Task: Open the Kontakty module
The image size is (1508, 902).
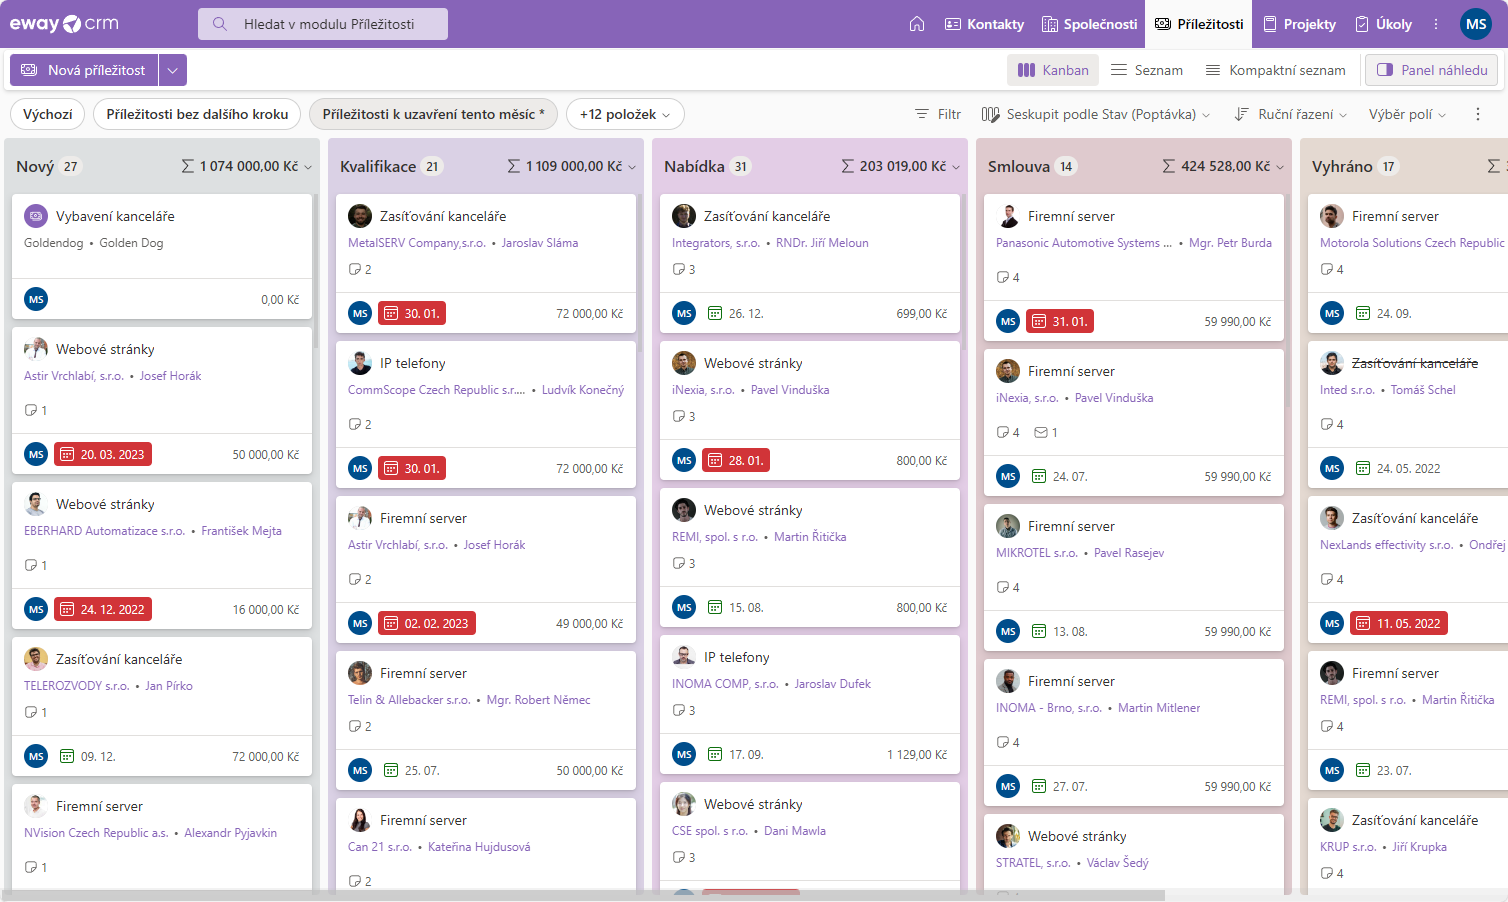Action: [984, 24]
